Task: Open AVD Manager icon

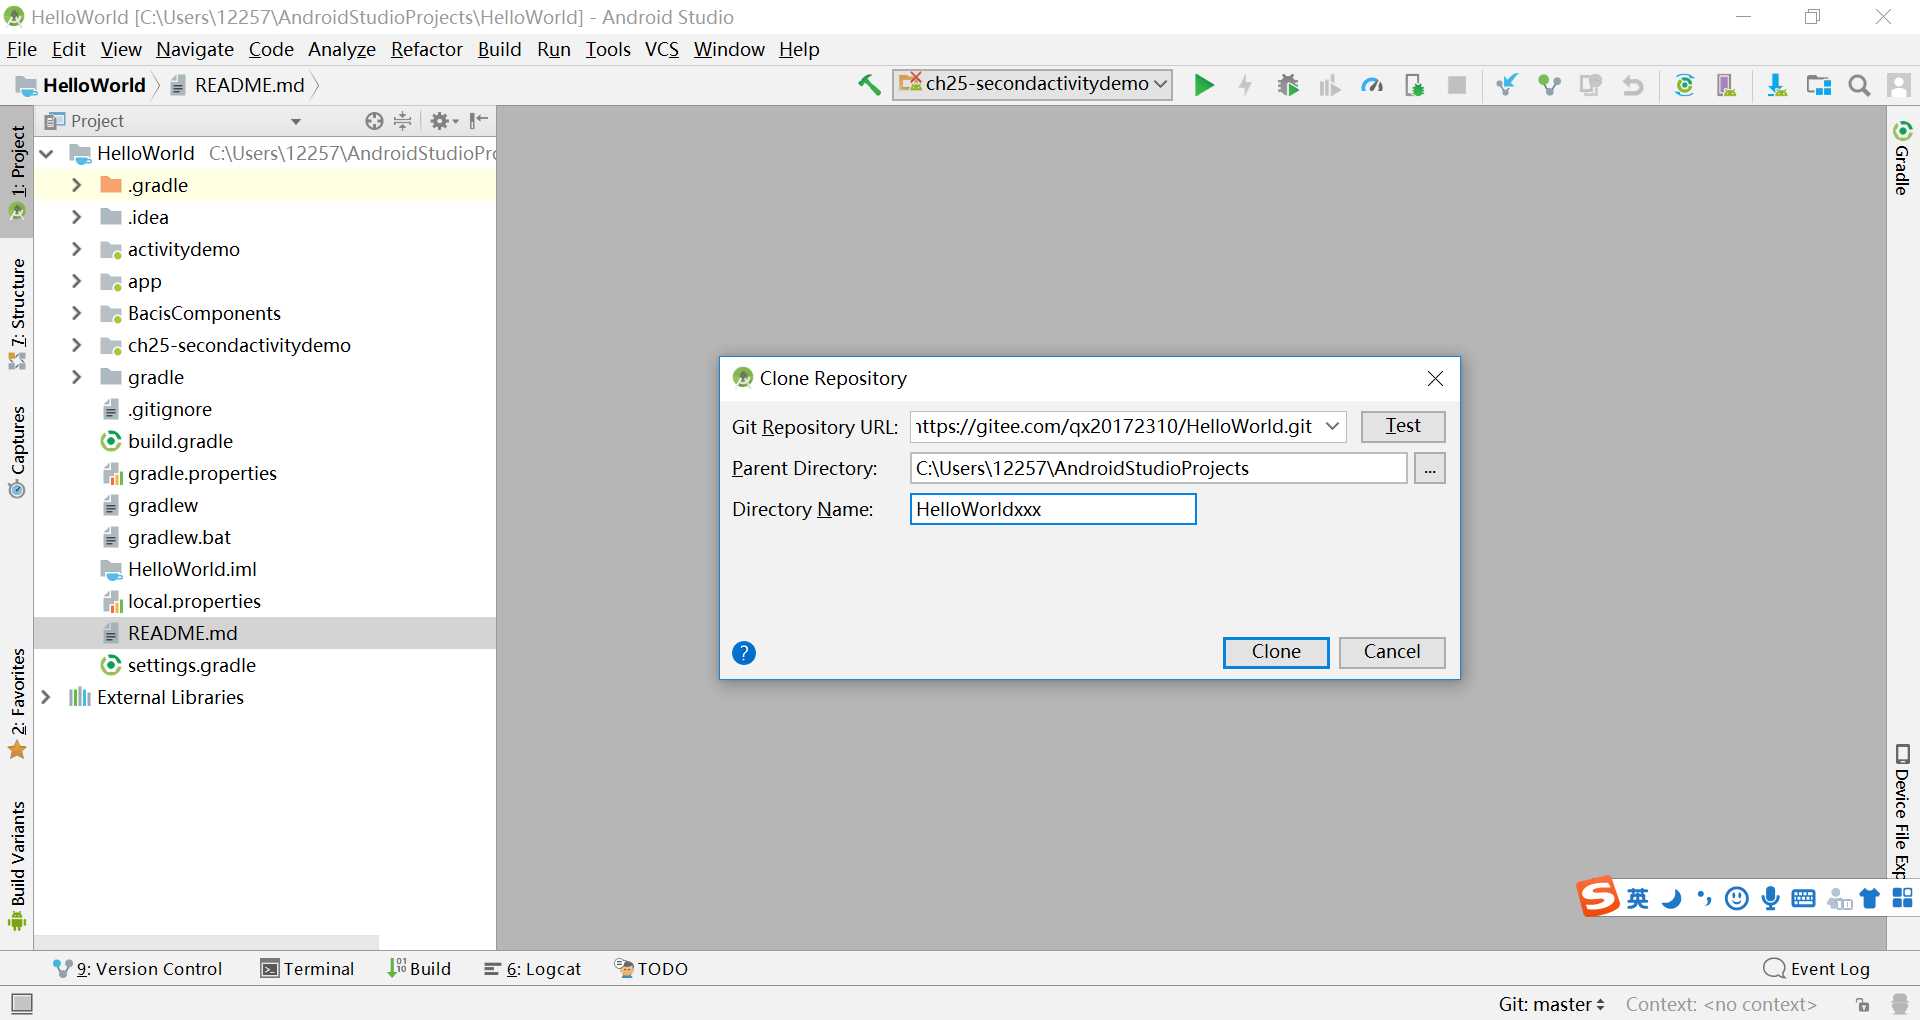Action: [x=1726, y=85]
